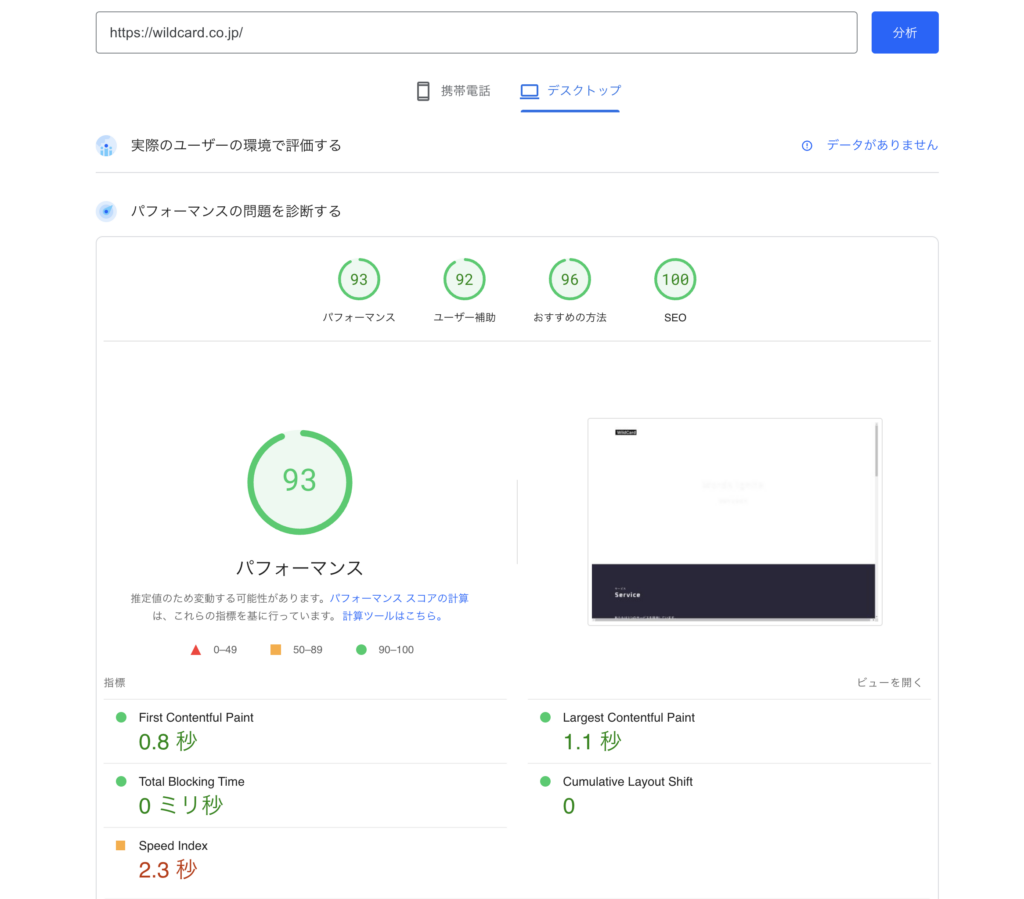Image resolution: width=1024 pixels, height=899 pixels.
Task: Click the 0.8 秒 value
Action: coord(168,742)
